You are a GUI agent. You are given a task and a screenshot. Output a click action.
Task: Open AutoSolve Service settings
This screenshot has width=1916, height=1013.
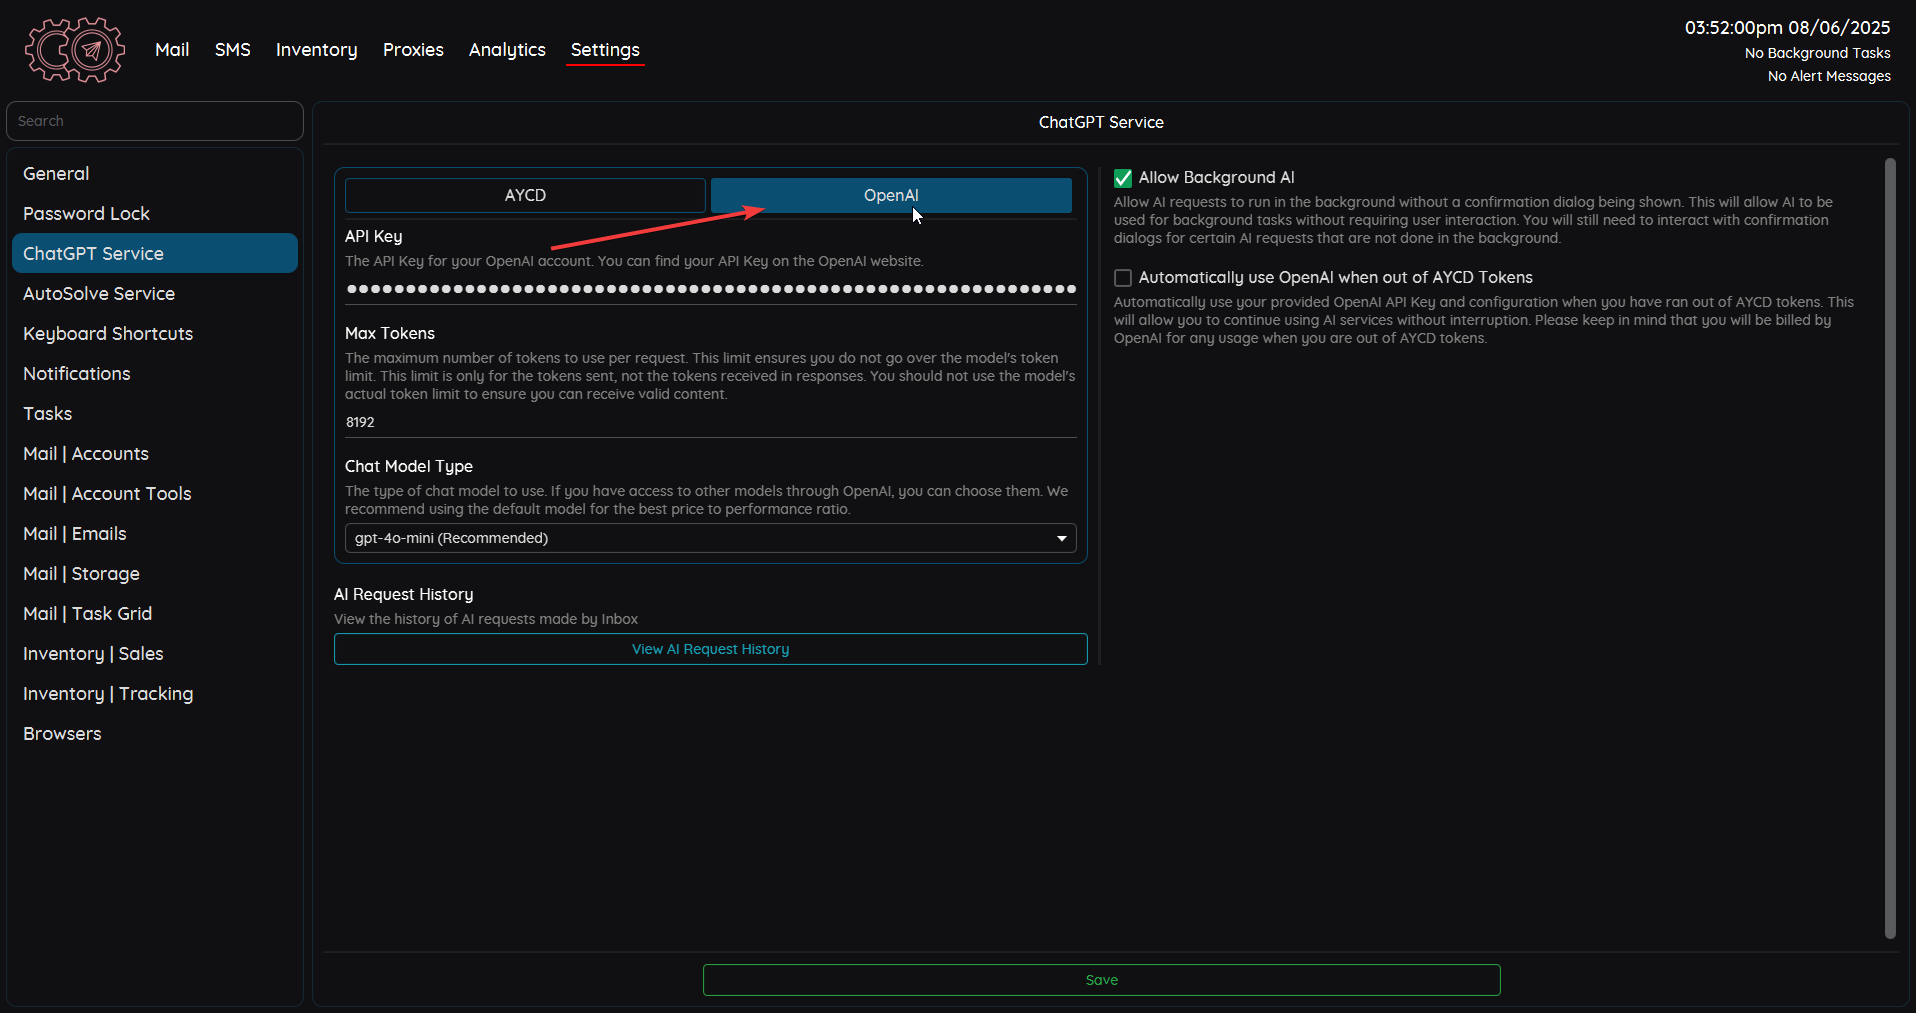point(98,293)
